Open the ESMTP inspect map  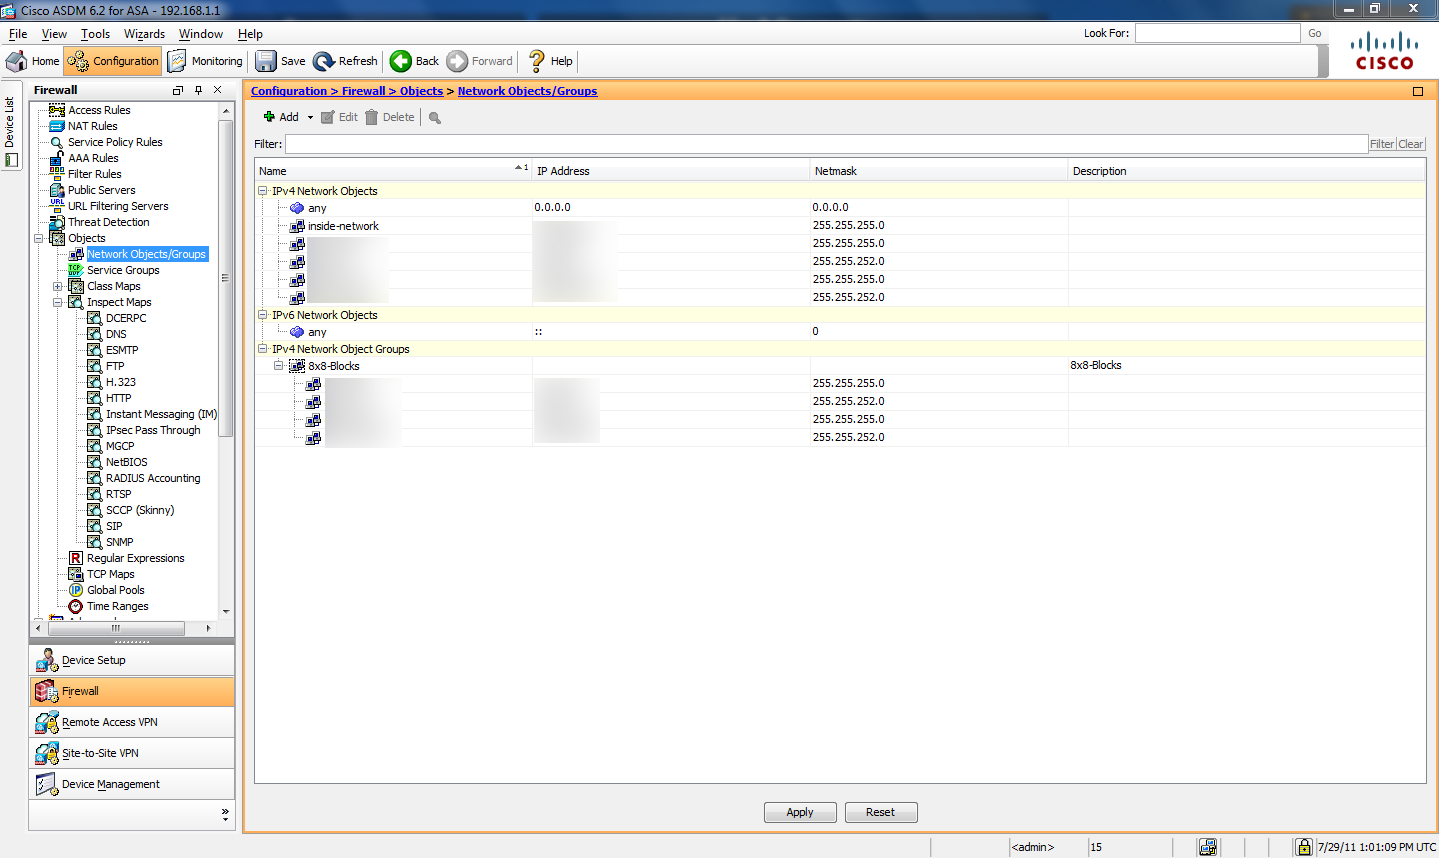[x=122, y=350]
